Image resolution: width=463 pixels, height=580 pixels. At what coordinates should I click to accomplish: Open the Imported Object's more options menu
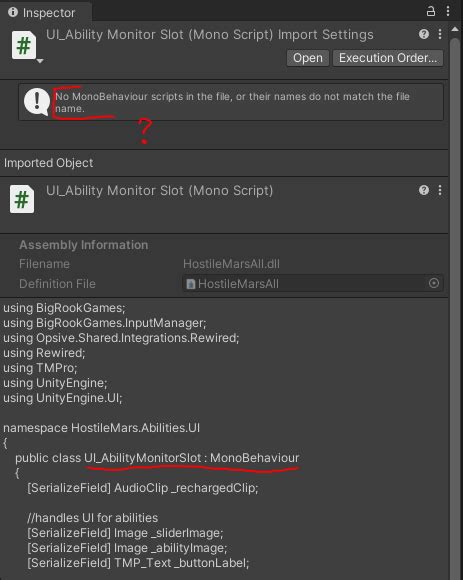point(440,190)
